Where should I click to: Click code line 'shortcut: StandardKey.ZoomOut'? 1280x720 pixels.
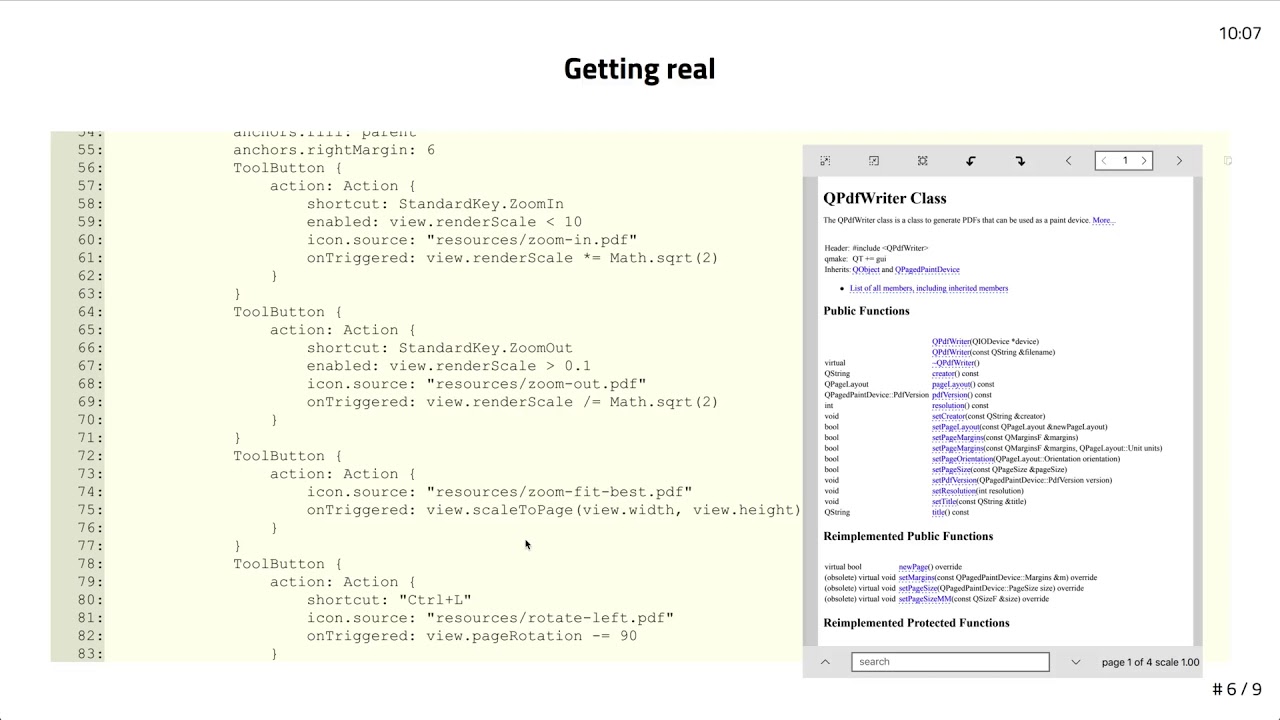pyautogui.click(x=440, y=348)
